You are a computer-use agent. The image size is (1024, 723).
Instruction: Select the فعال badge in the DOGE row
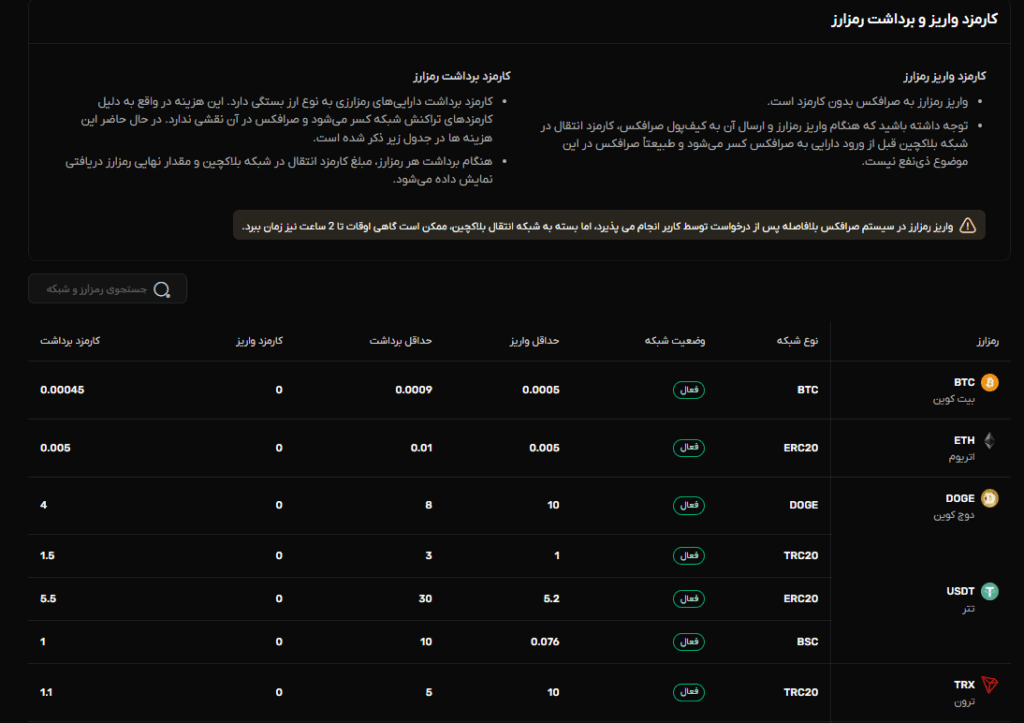(689, 506)
